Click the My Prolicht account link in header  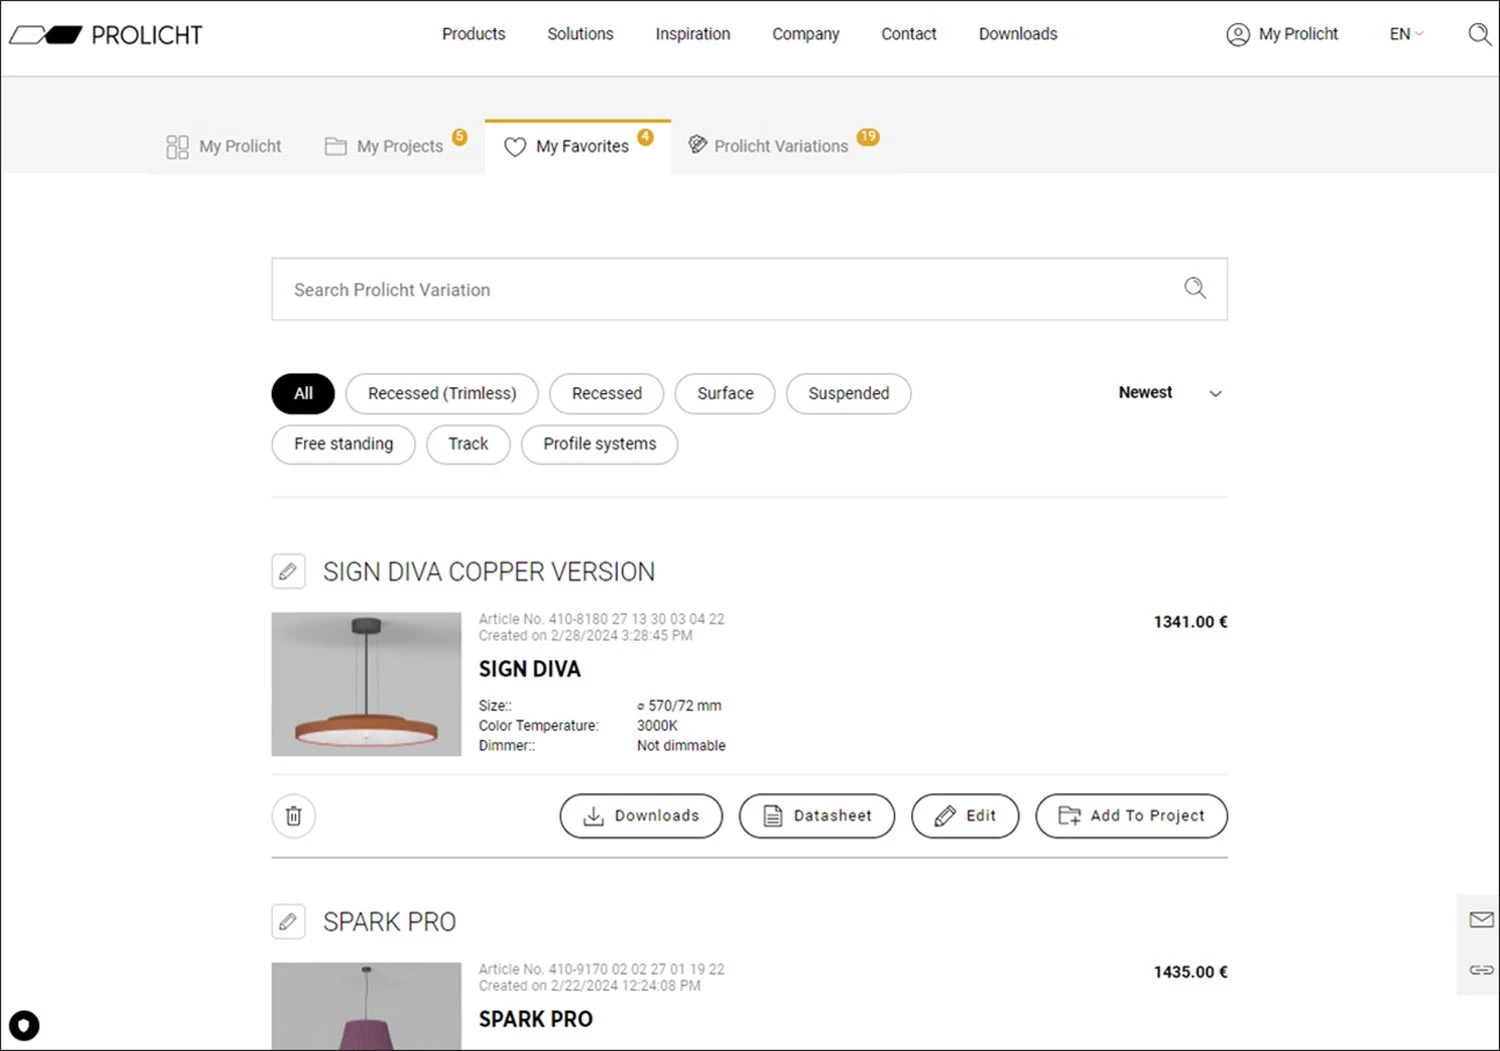click(x=1298, y=34)
